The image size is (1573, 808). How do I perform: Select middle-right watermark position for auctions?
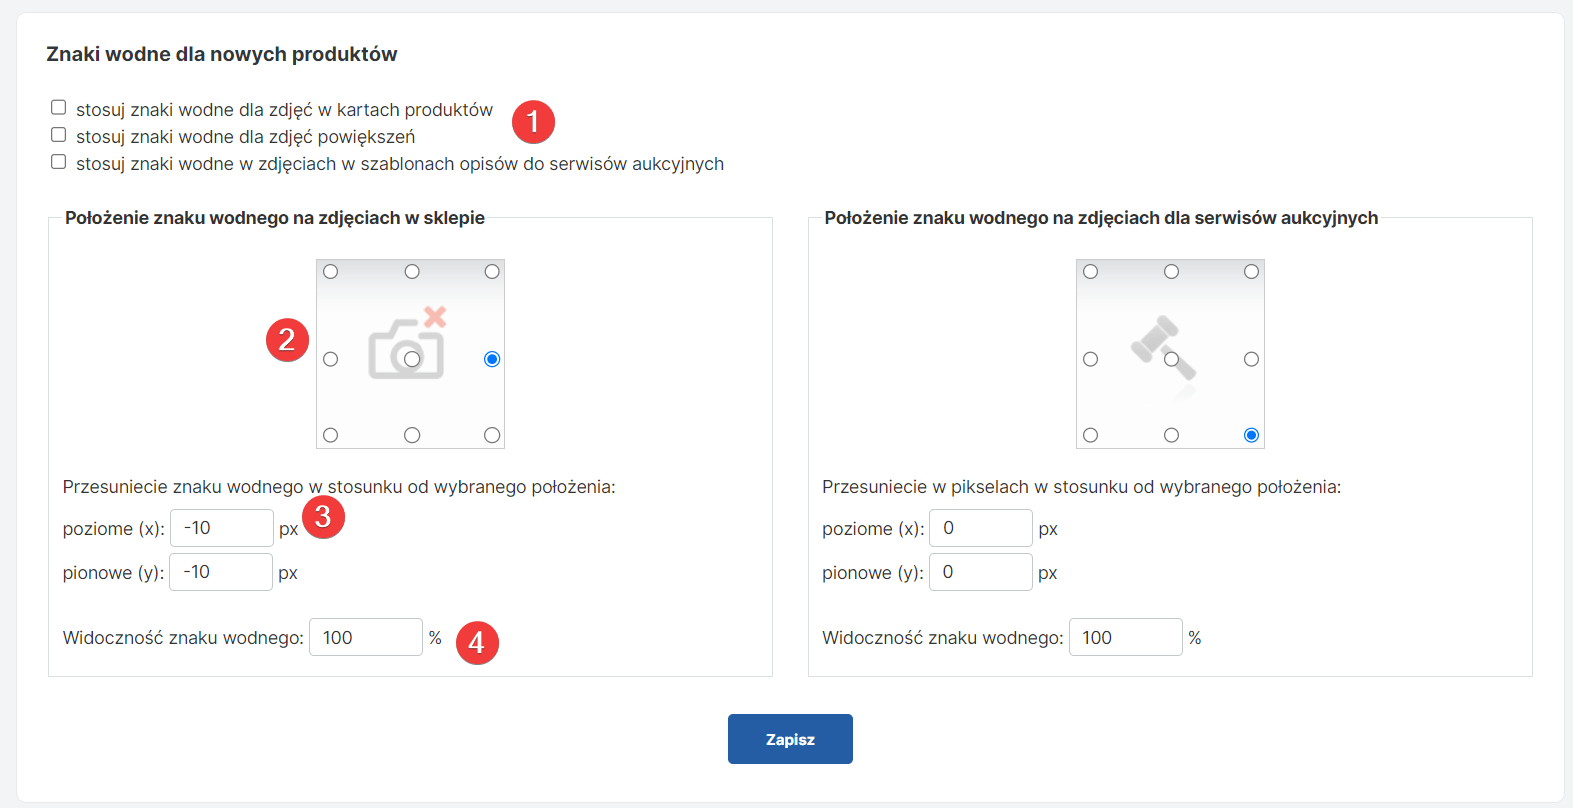tap(1251, 359)
